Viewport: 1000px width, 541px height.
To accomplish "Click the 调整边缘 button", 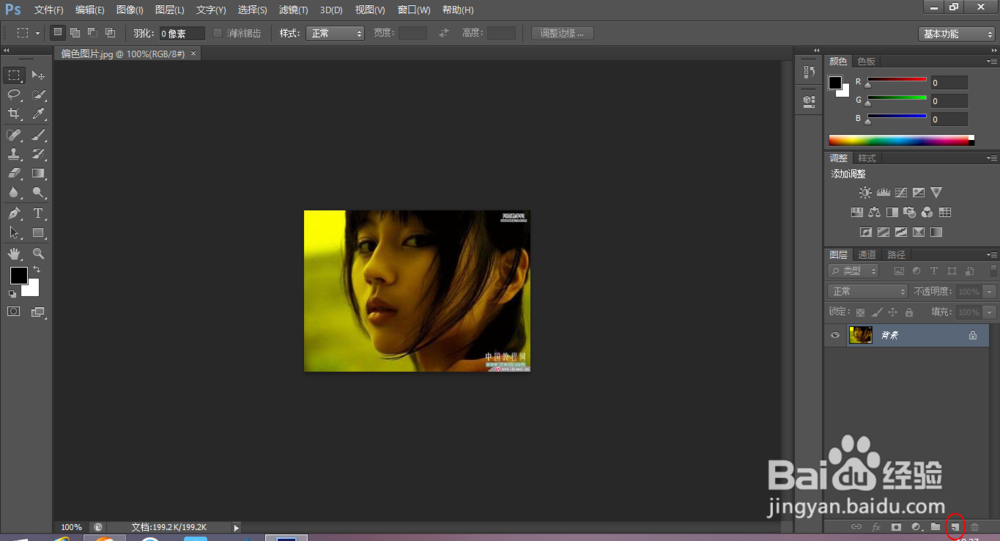I will tap(562, 33).
